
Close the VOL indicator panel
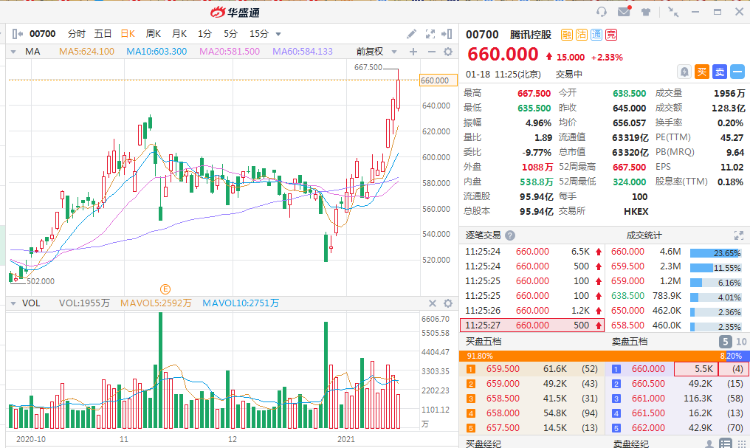click(x=432, y=303)
